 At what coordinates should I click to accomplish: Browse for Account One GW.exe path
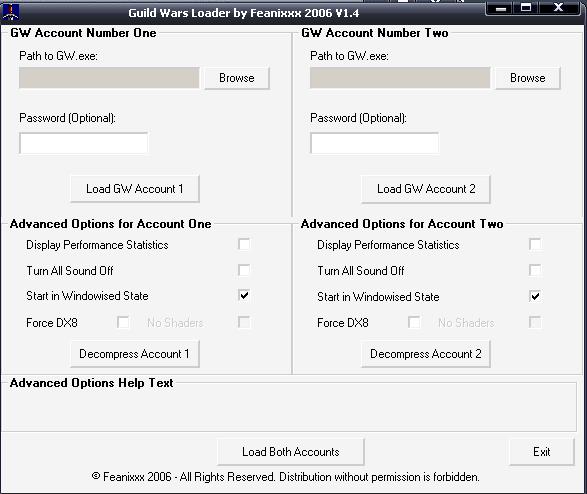point(237,78)
